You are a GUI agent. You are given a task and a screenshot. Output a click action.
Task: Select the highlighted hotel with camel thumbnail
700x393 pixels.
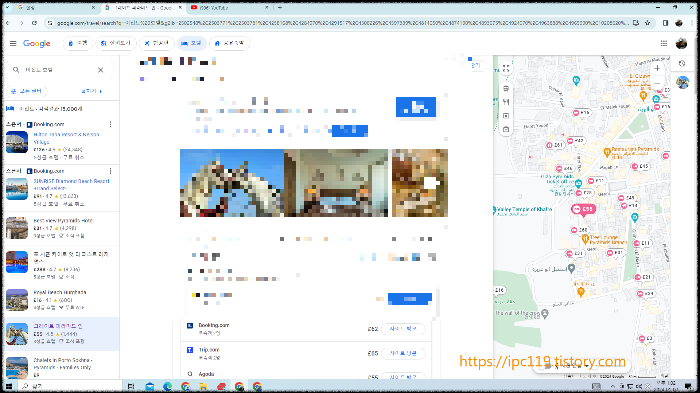click(x=61, y=334)
